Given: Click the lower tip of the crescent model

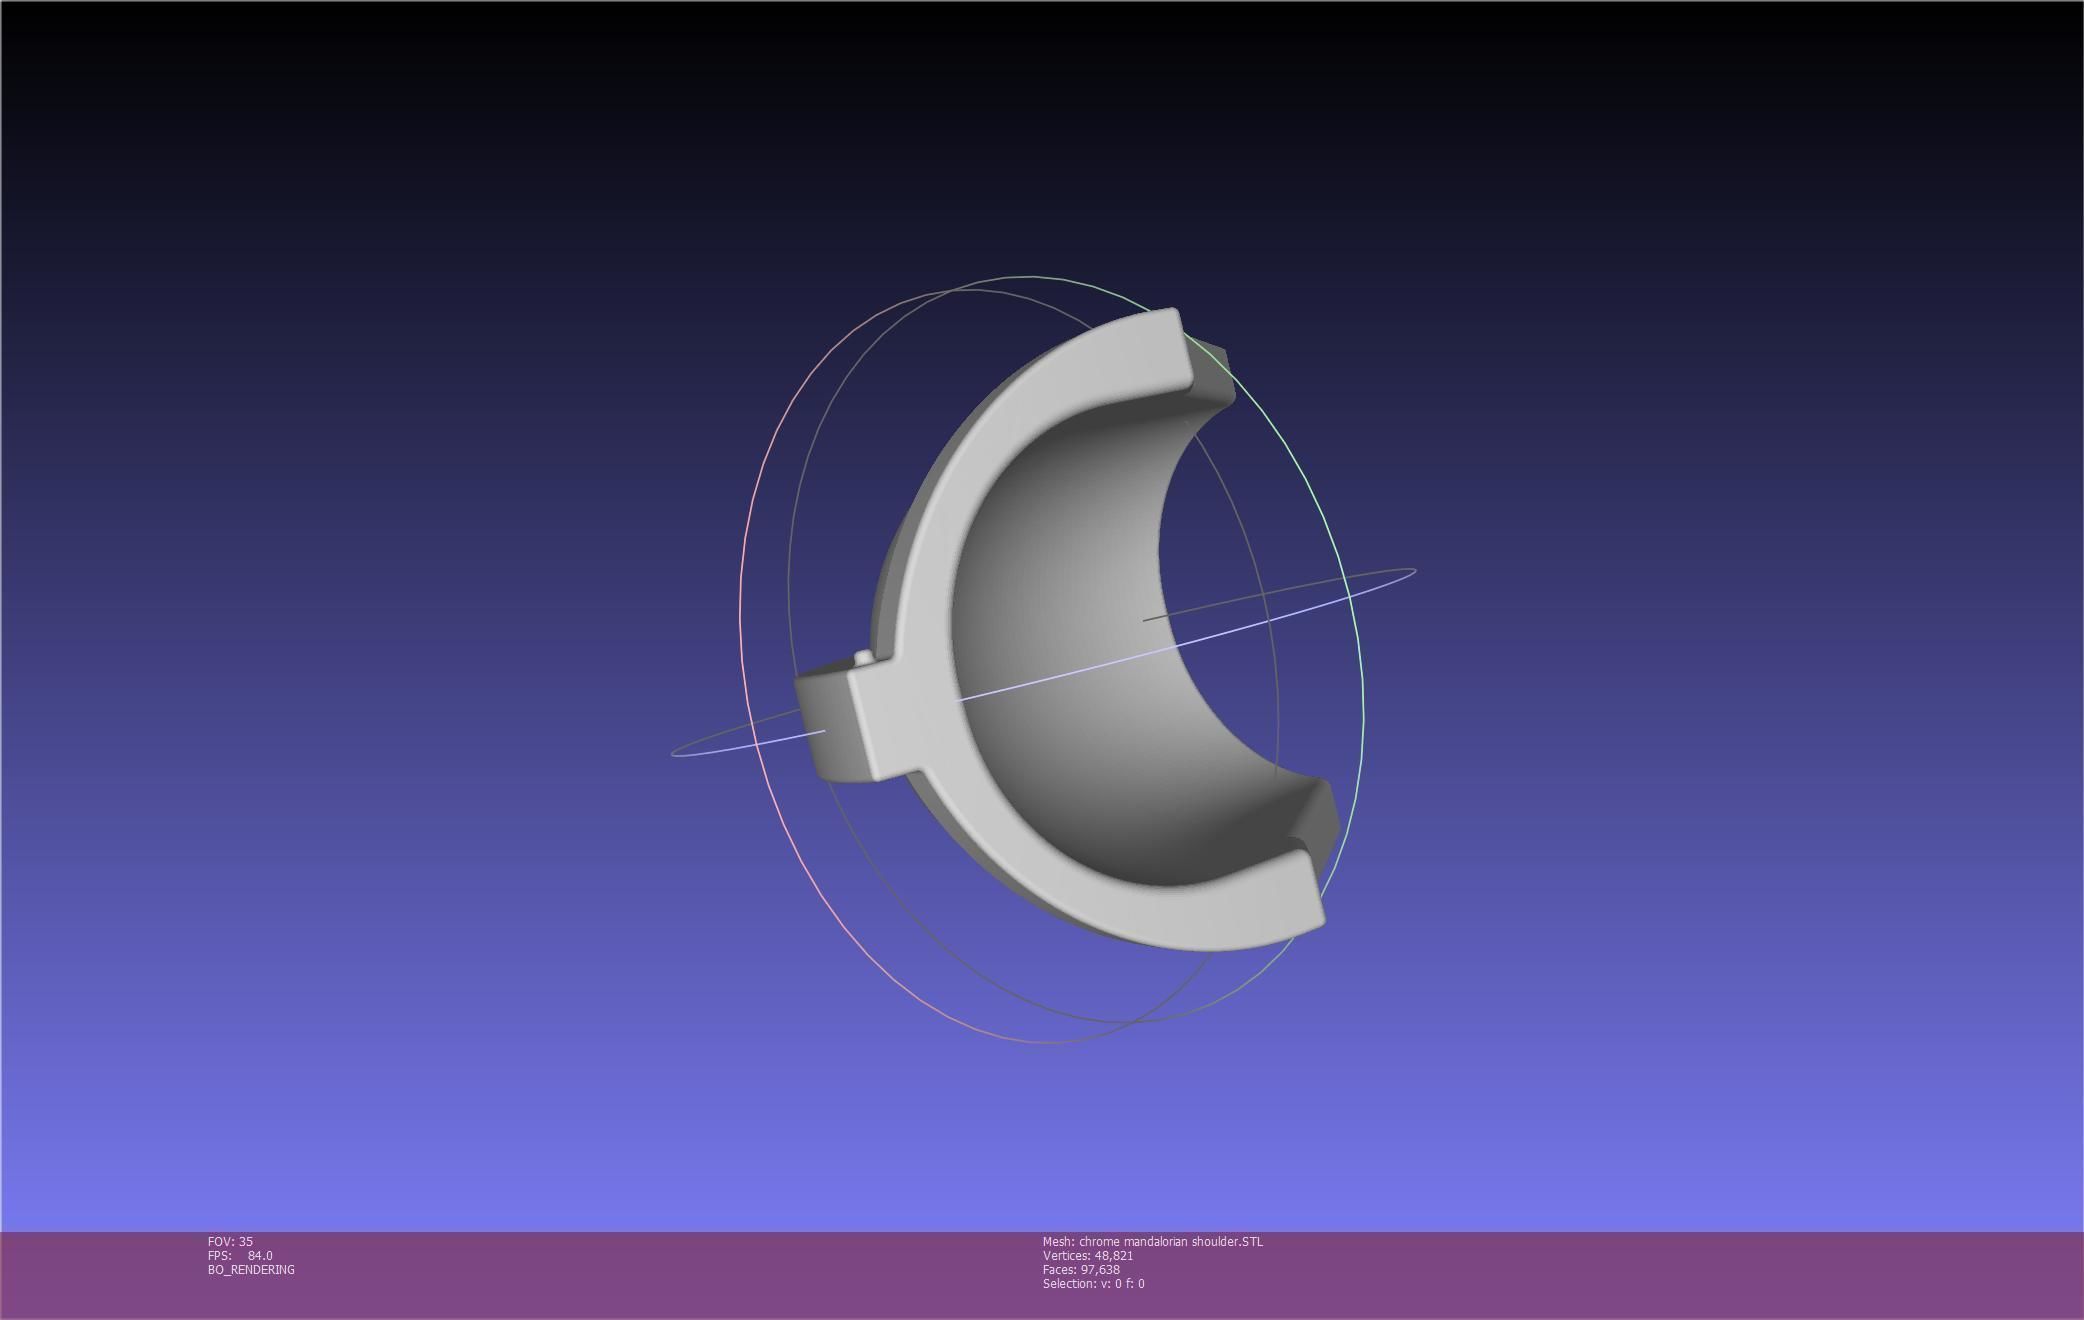Looking at the screenshot, I should pyautogui.click(x=1290, y=895).
